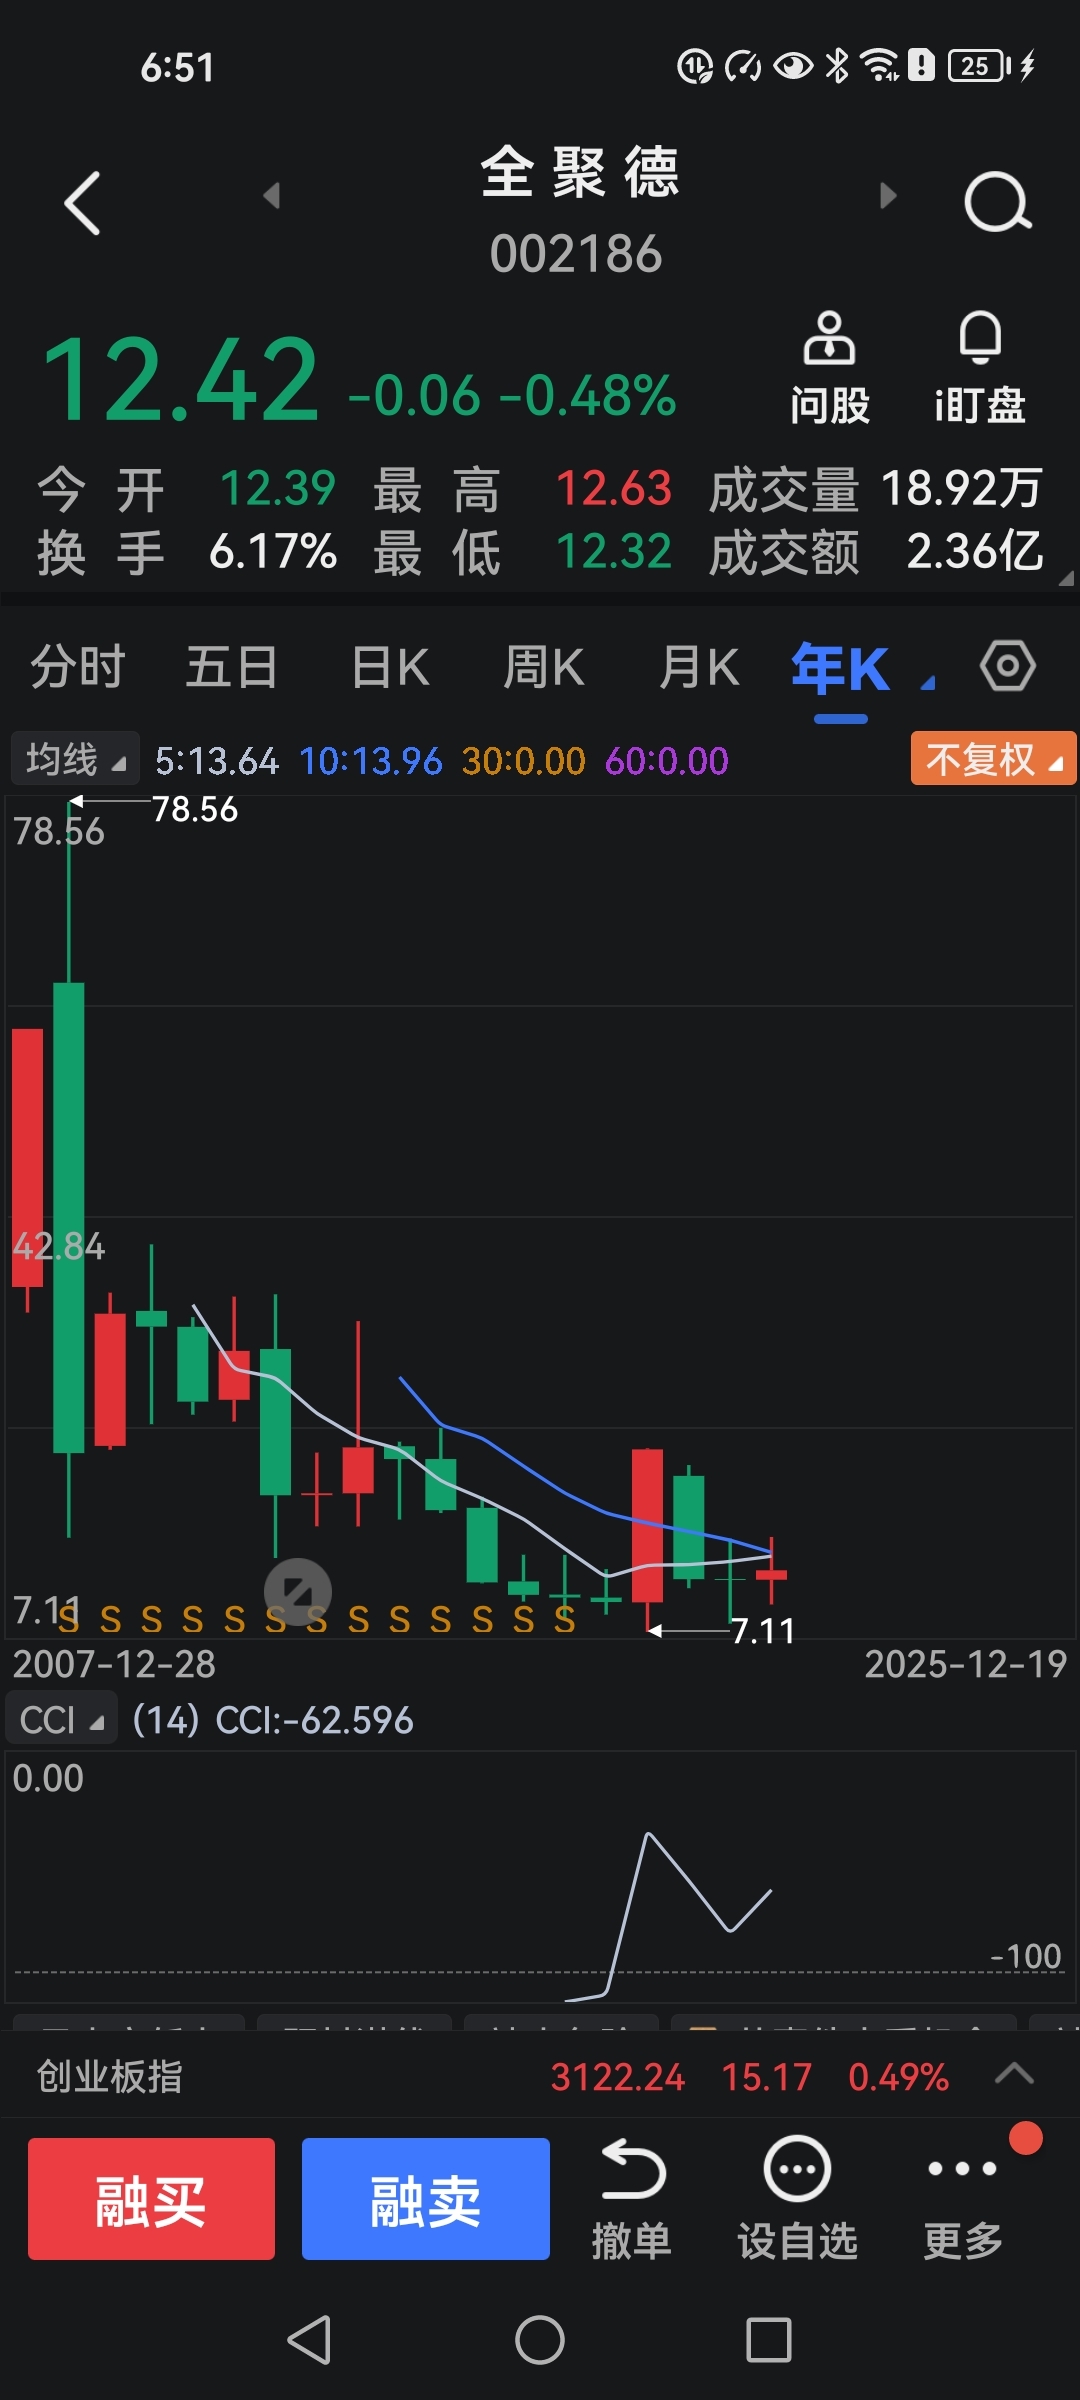
Task: Tap the 78.56 high price marker
Action: (x=195, y=809)
